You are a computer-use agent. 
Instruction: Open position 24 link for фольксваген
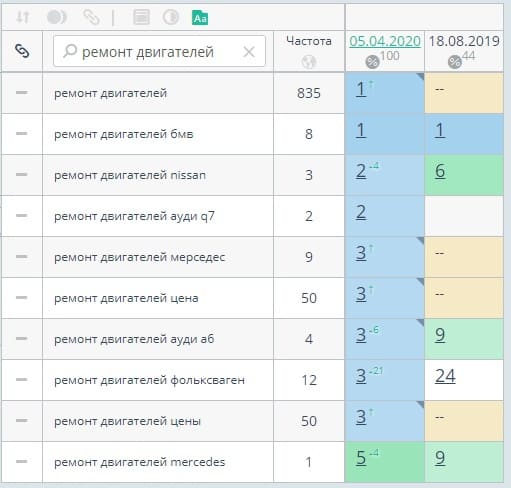click(x=445, y=377)
